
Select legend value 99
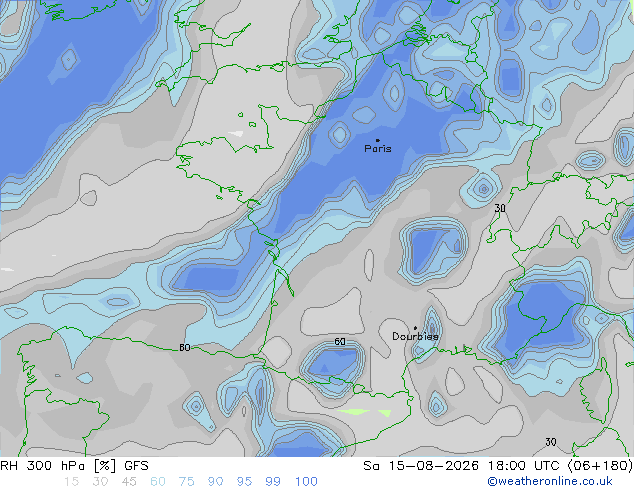tap(273, 482)
